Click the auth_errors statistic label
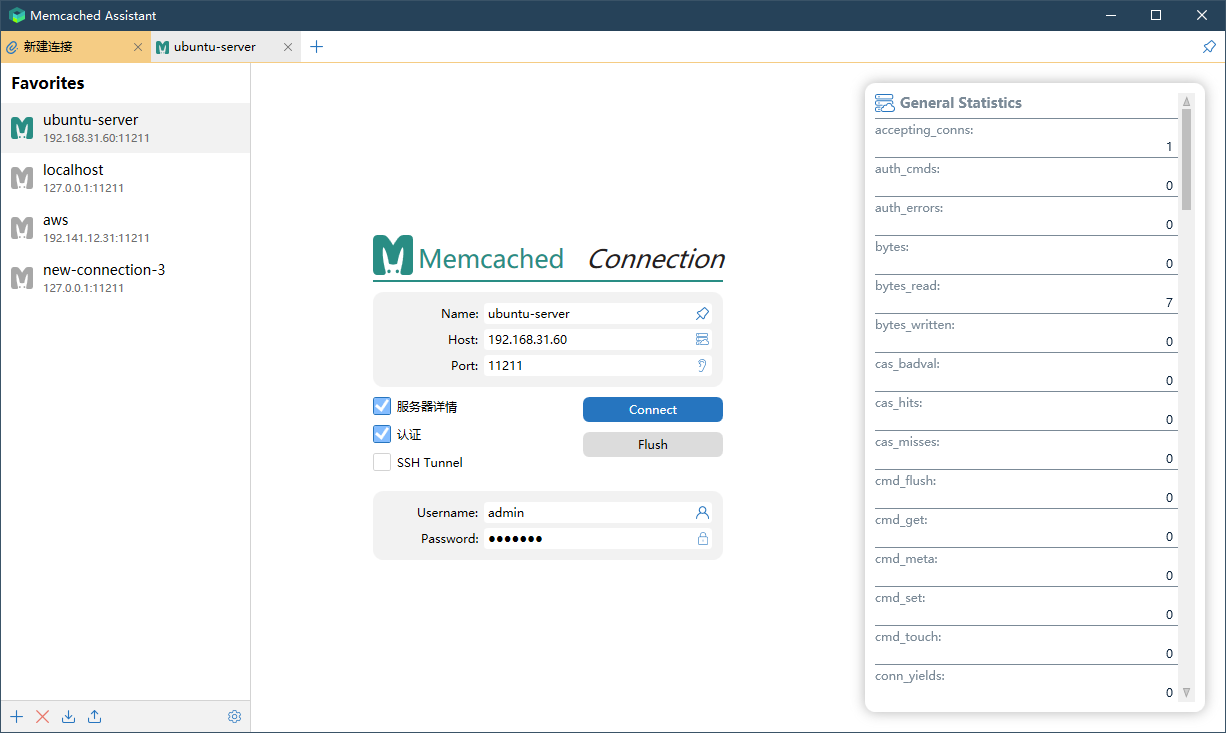Image resolution: width=1226 pixels, height=733 pixels. [909, 208]
